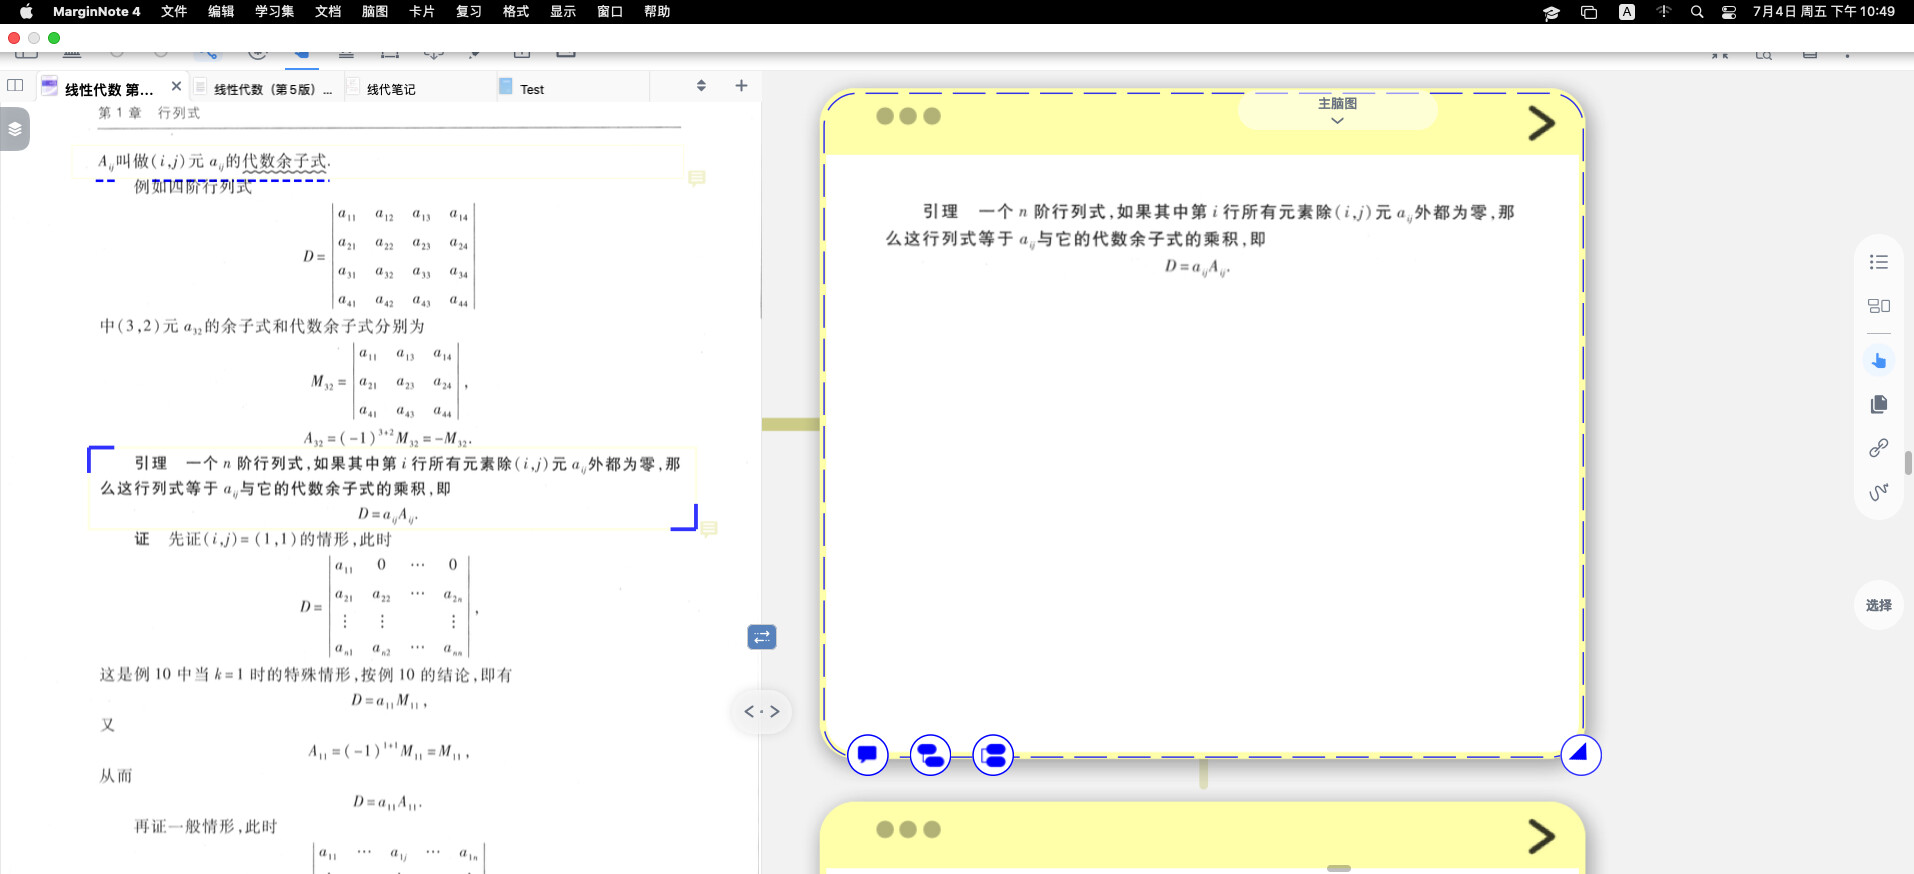The height and width of the screenshot is (874, 1914).
Task: Click the 选择 selection button
Action: tap(1879, 605)
